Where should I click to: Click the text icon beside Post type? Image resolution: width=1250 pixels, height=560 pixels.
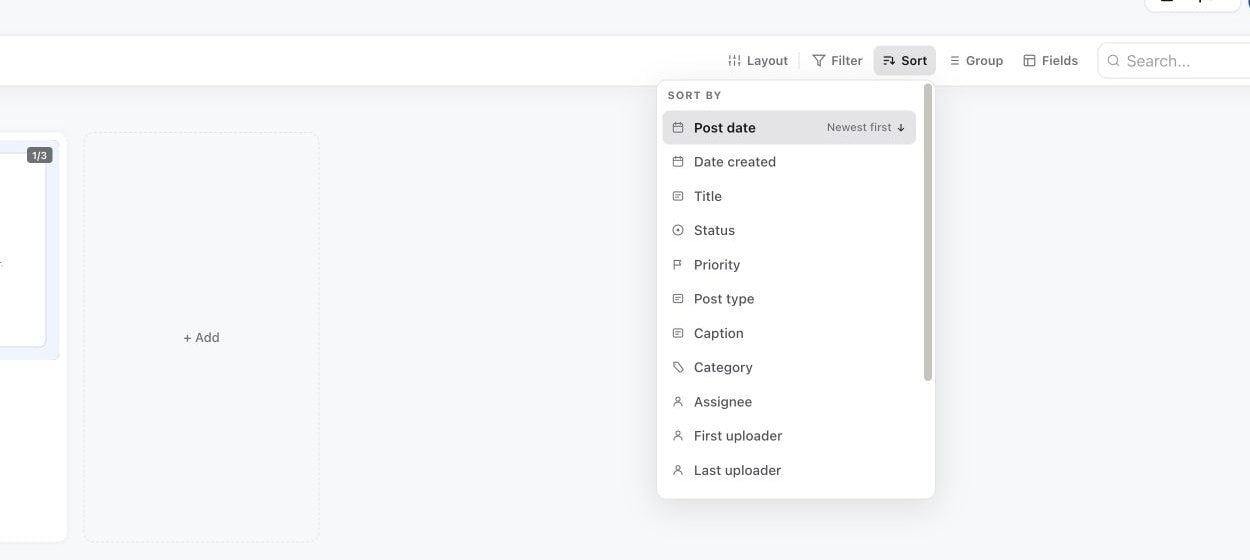(678, 299)
